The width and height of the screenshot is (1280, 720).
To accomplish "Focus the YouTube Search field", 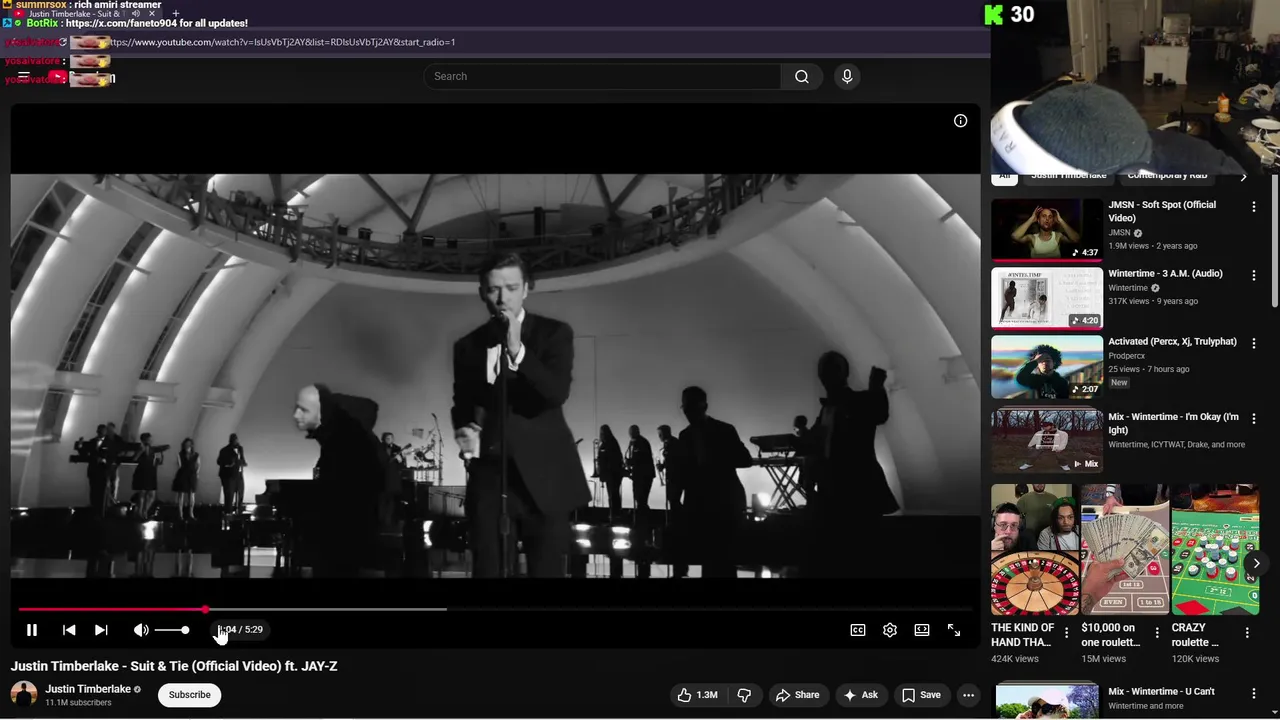I will click(x=602, y=76).
